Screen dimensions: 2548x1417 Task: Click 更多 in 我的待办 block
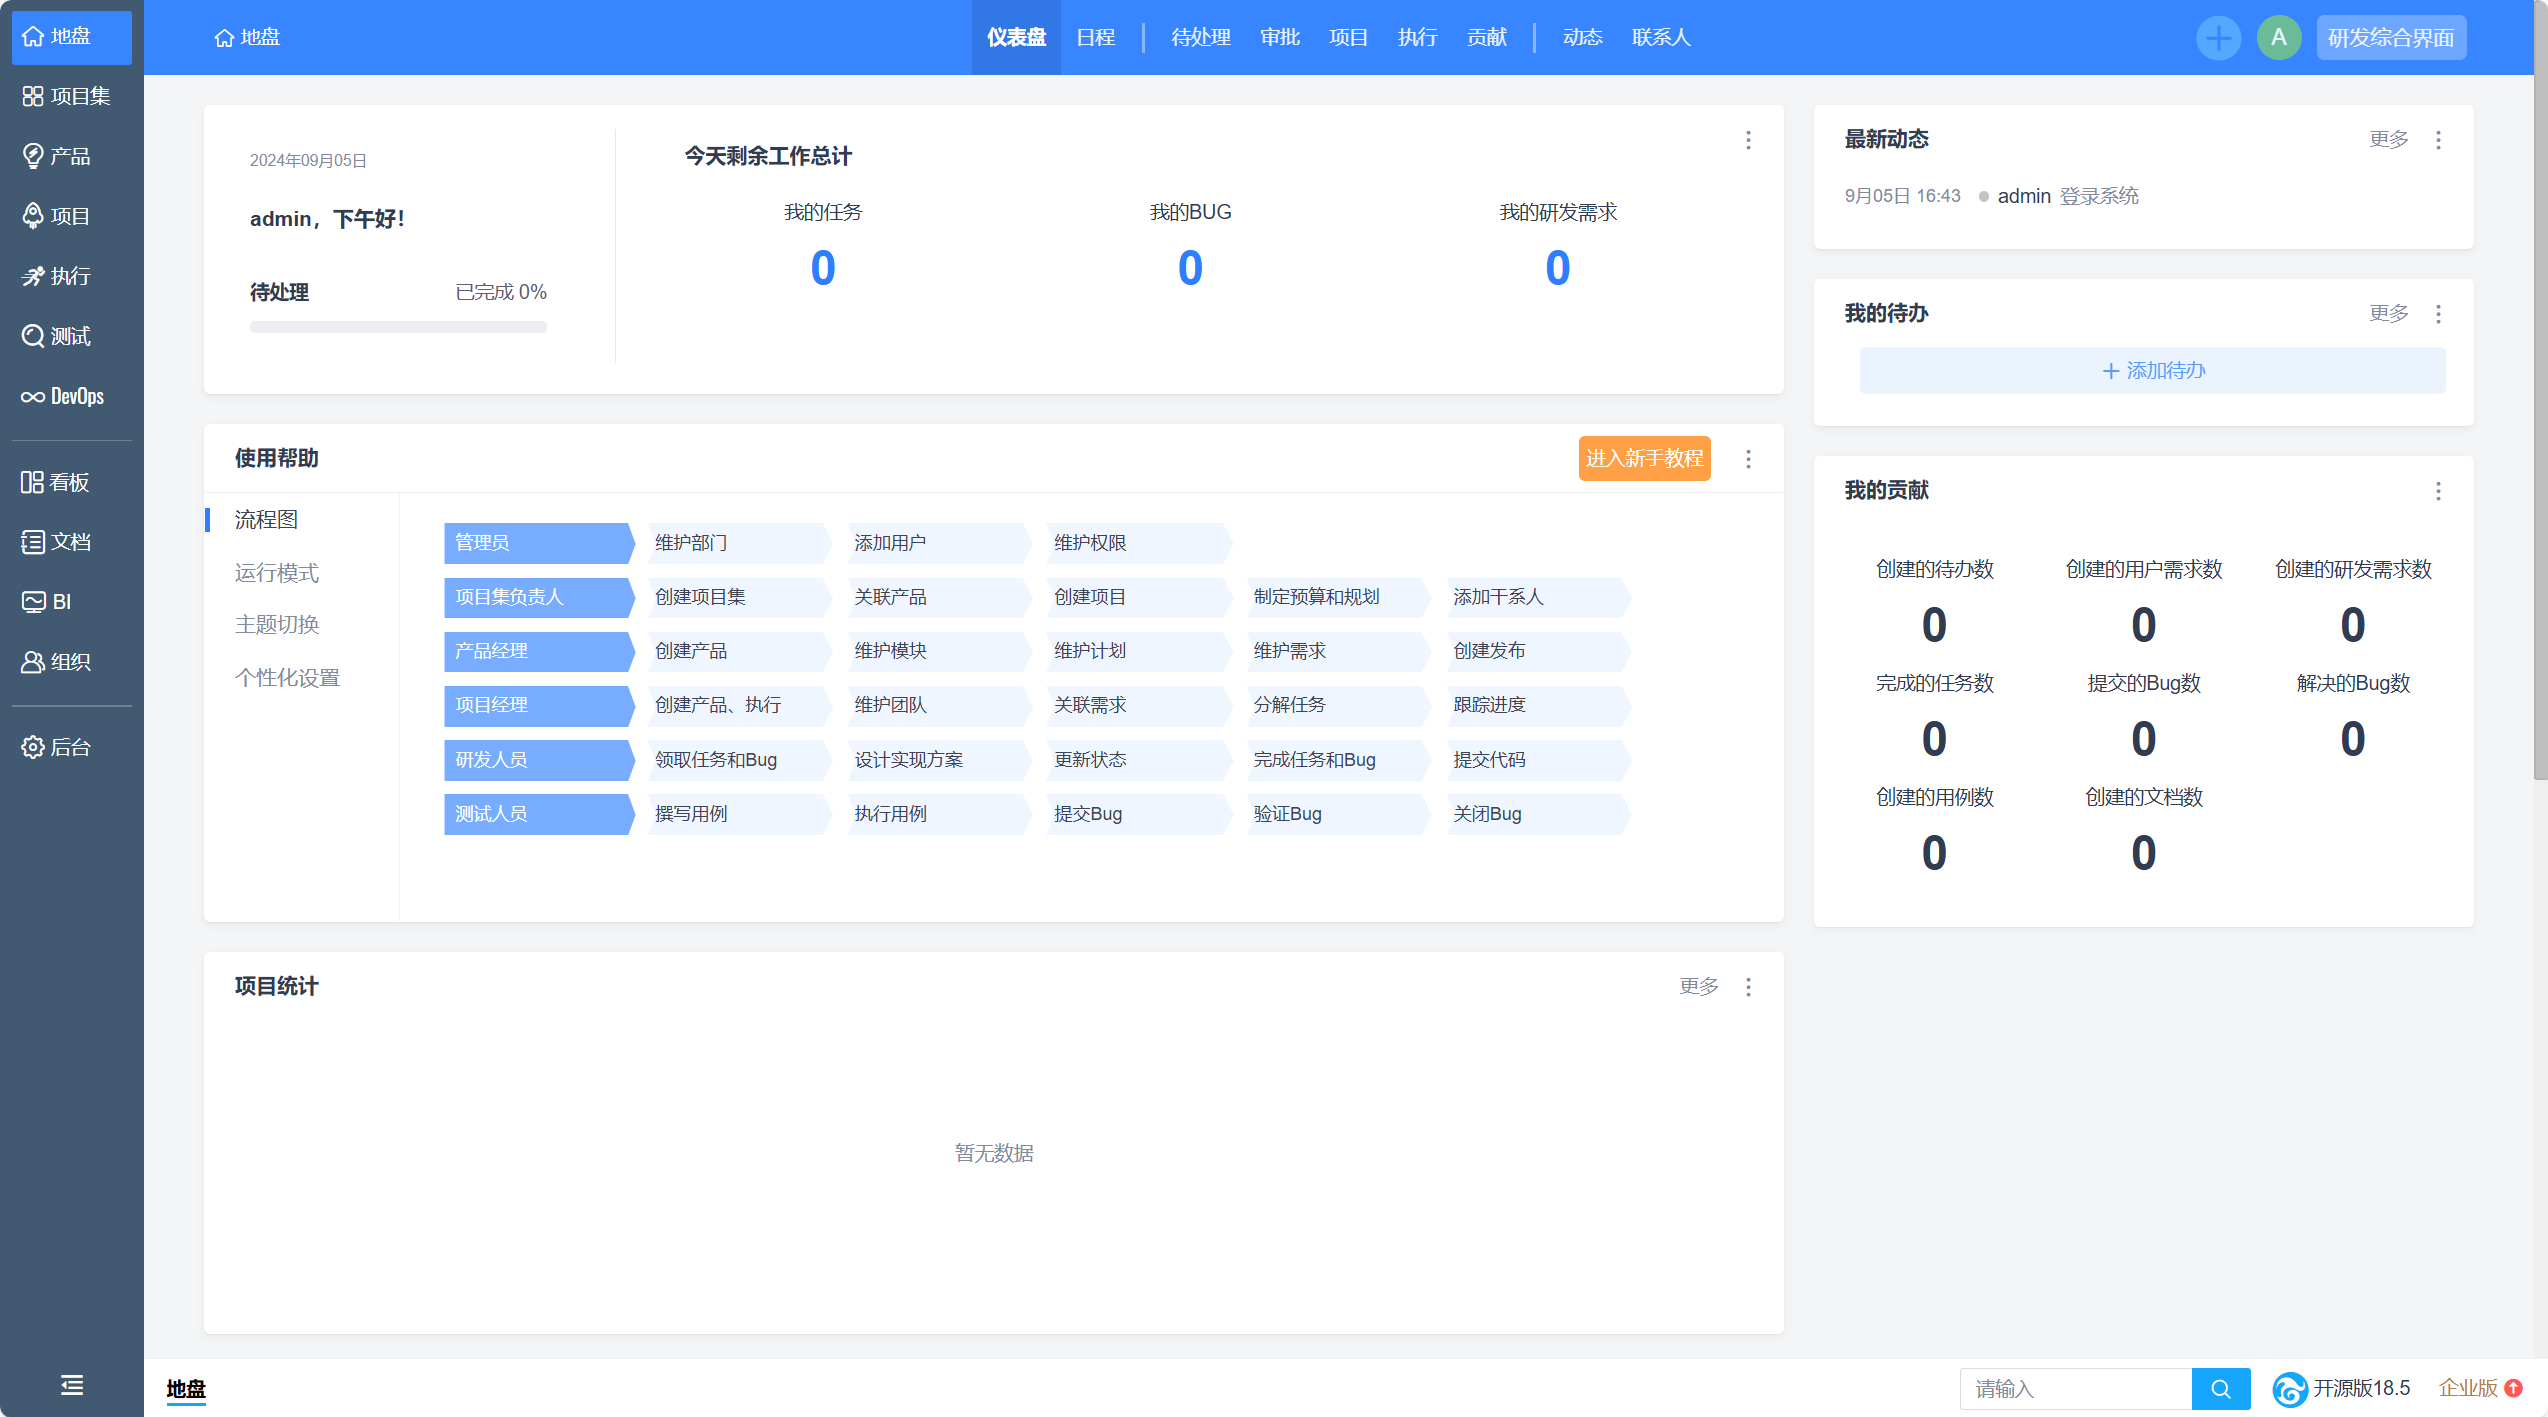point(2389,313)
